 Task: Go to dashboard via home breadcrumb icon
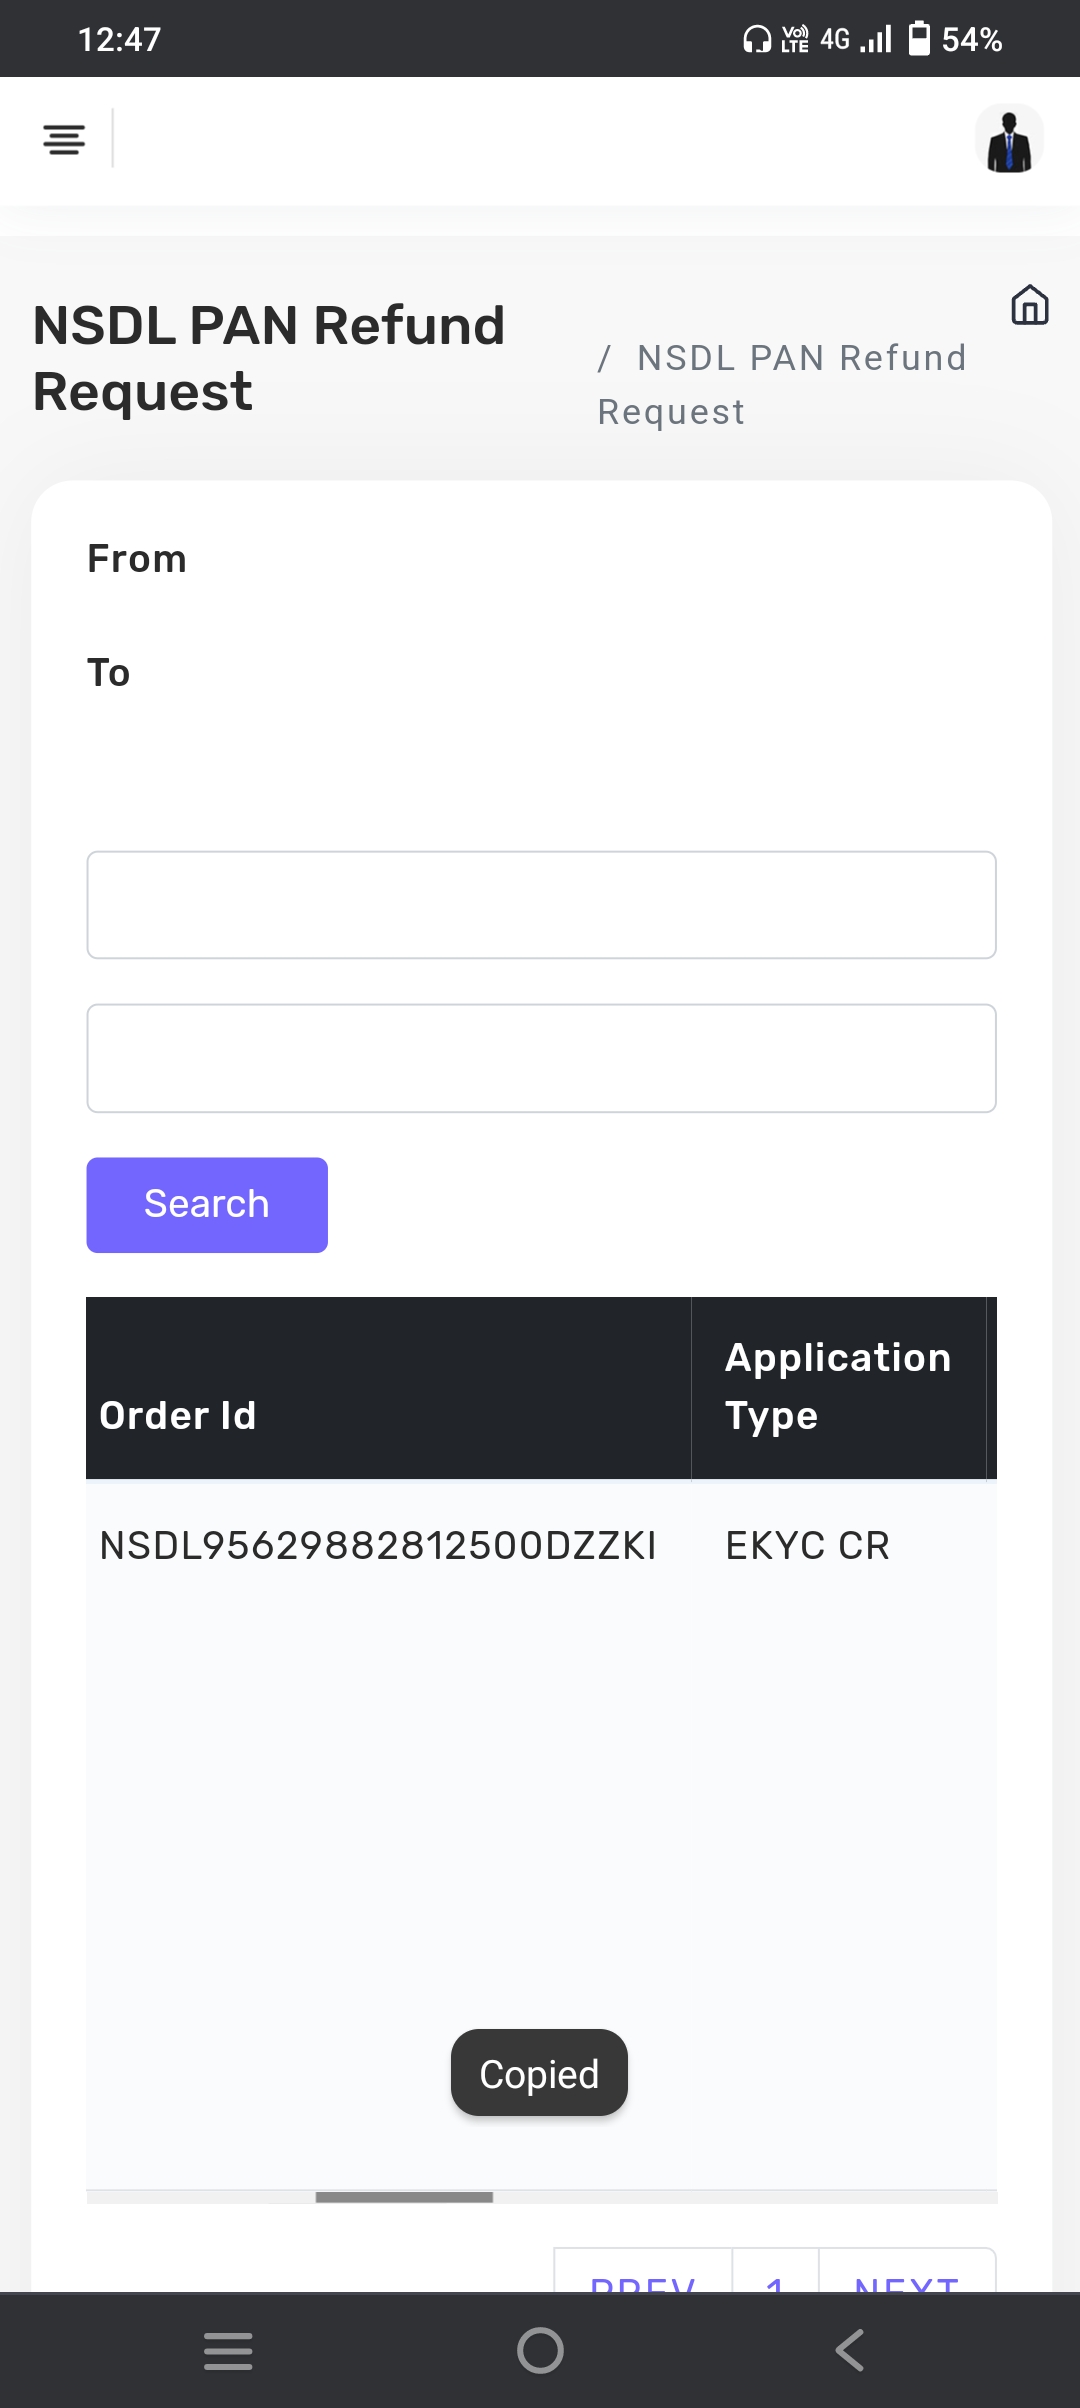(1029, 305)
